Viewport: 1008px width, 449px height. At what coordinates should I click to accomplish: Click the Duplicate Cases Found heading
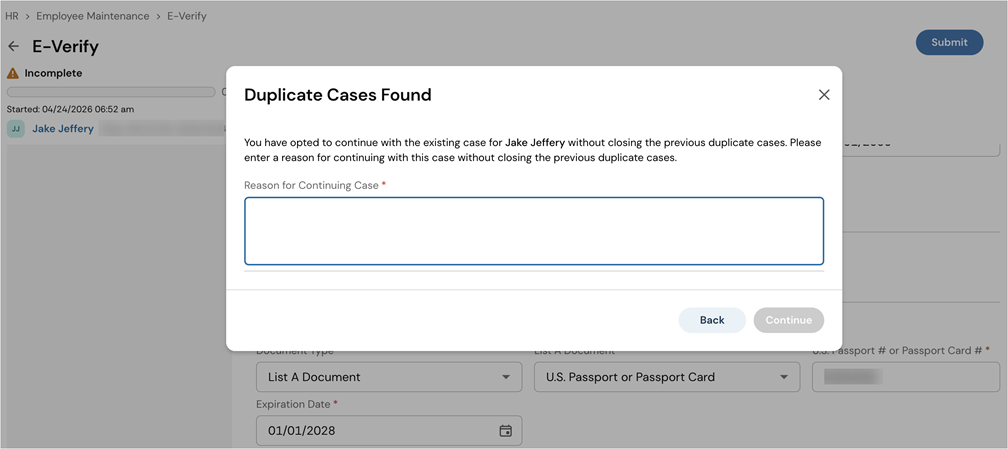coord(338,95)
